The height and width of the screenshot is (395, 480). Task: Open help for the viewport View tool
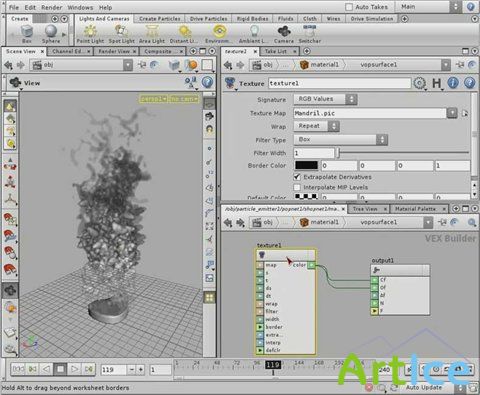(207, 82)
